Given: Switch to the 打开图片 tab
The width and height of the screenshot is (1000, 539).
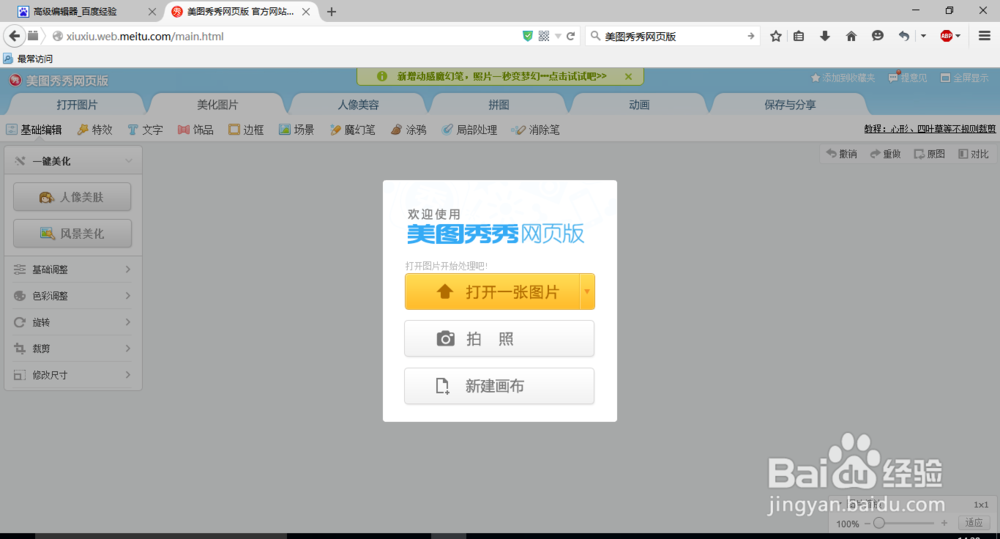Looking at the screenshot, I should [77, 104].
